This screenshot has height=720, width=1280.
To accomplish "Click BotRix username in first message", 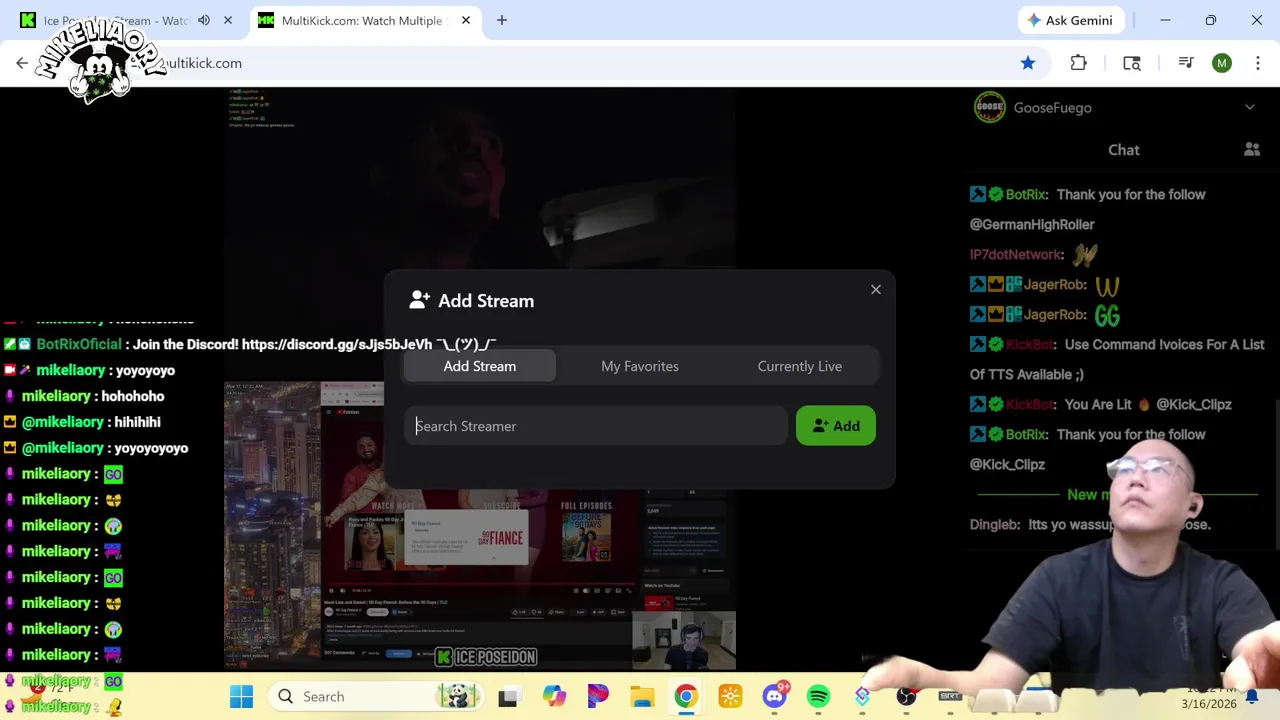I will (1025, 195).
